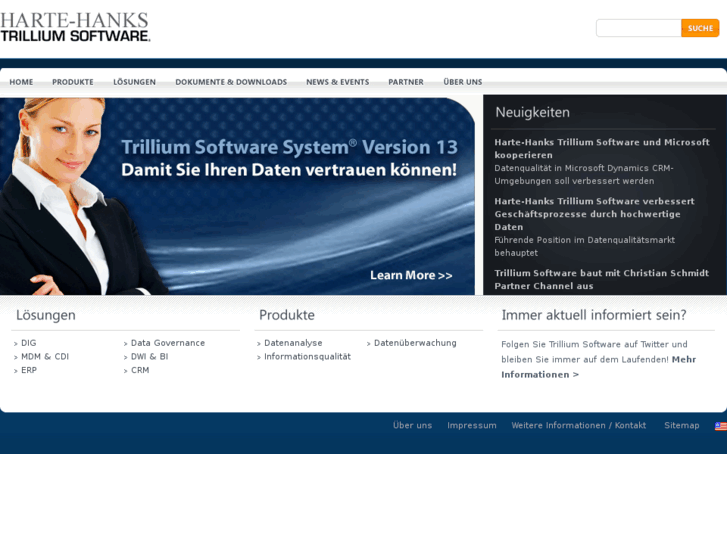Open news 'verbessert Geschäftsprozesse durch hochwertige Daten'

(x=594, y=214)
